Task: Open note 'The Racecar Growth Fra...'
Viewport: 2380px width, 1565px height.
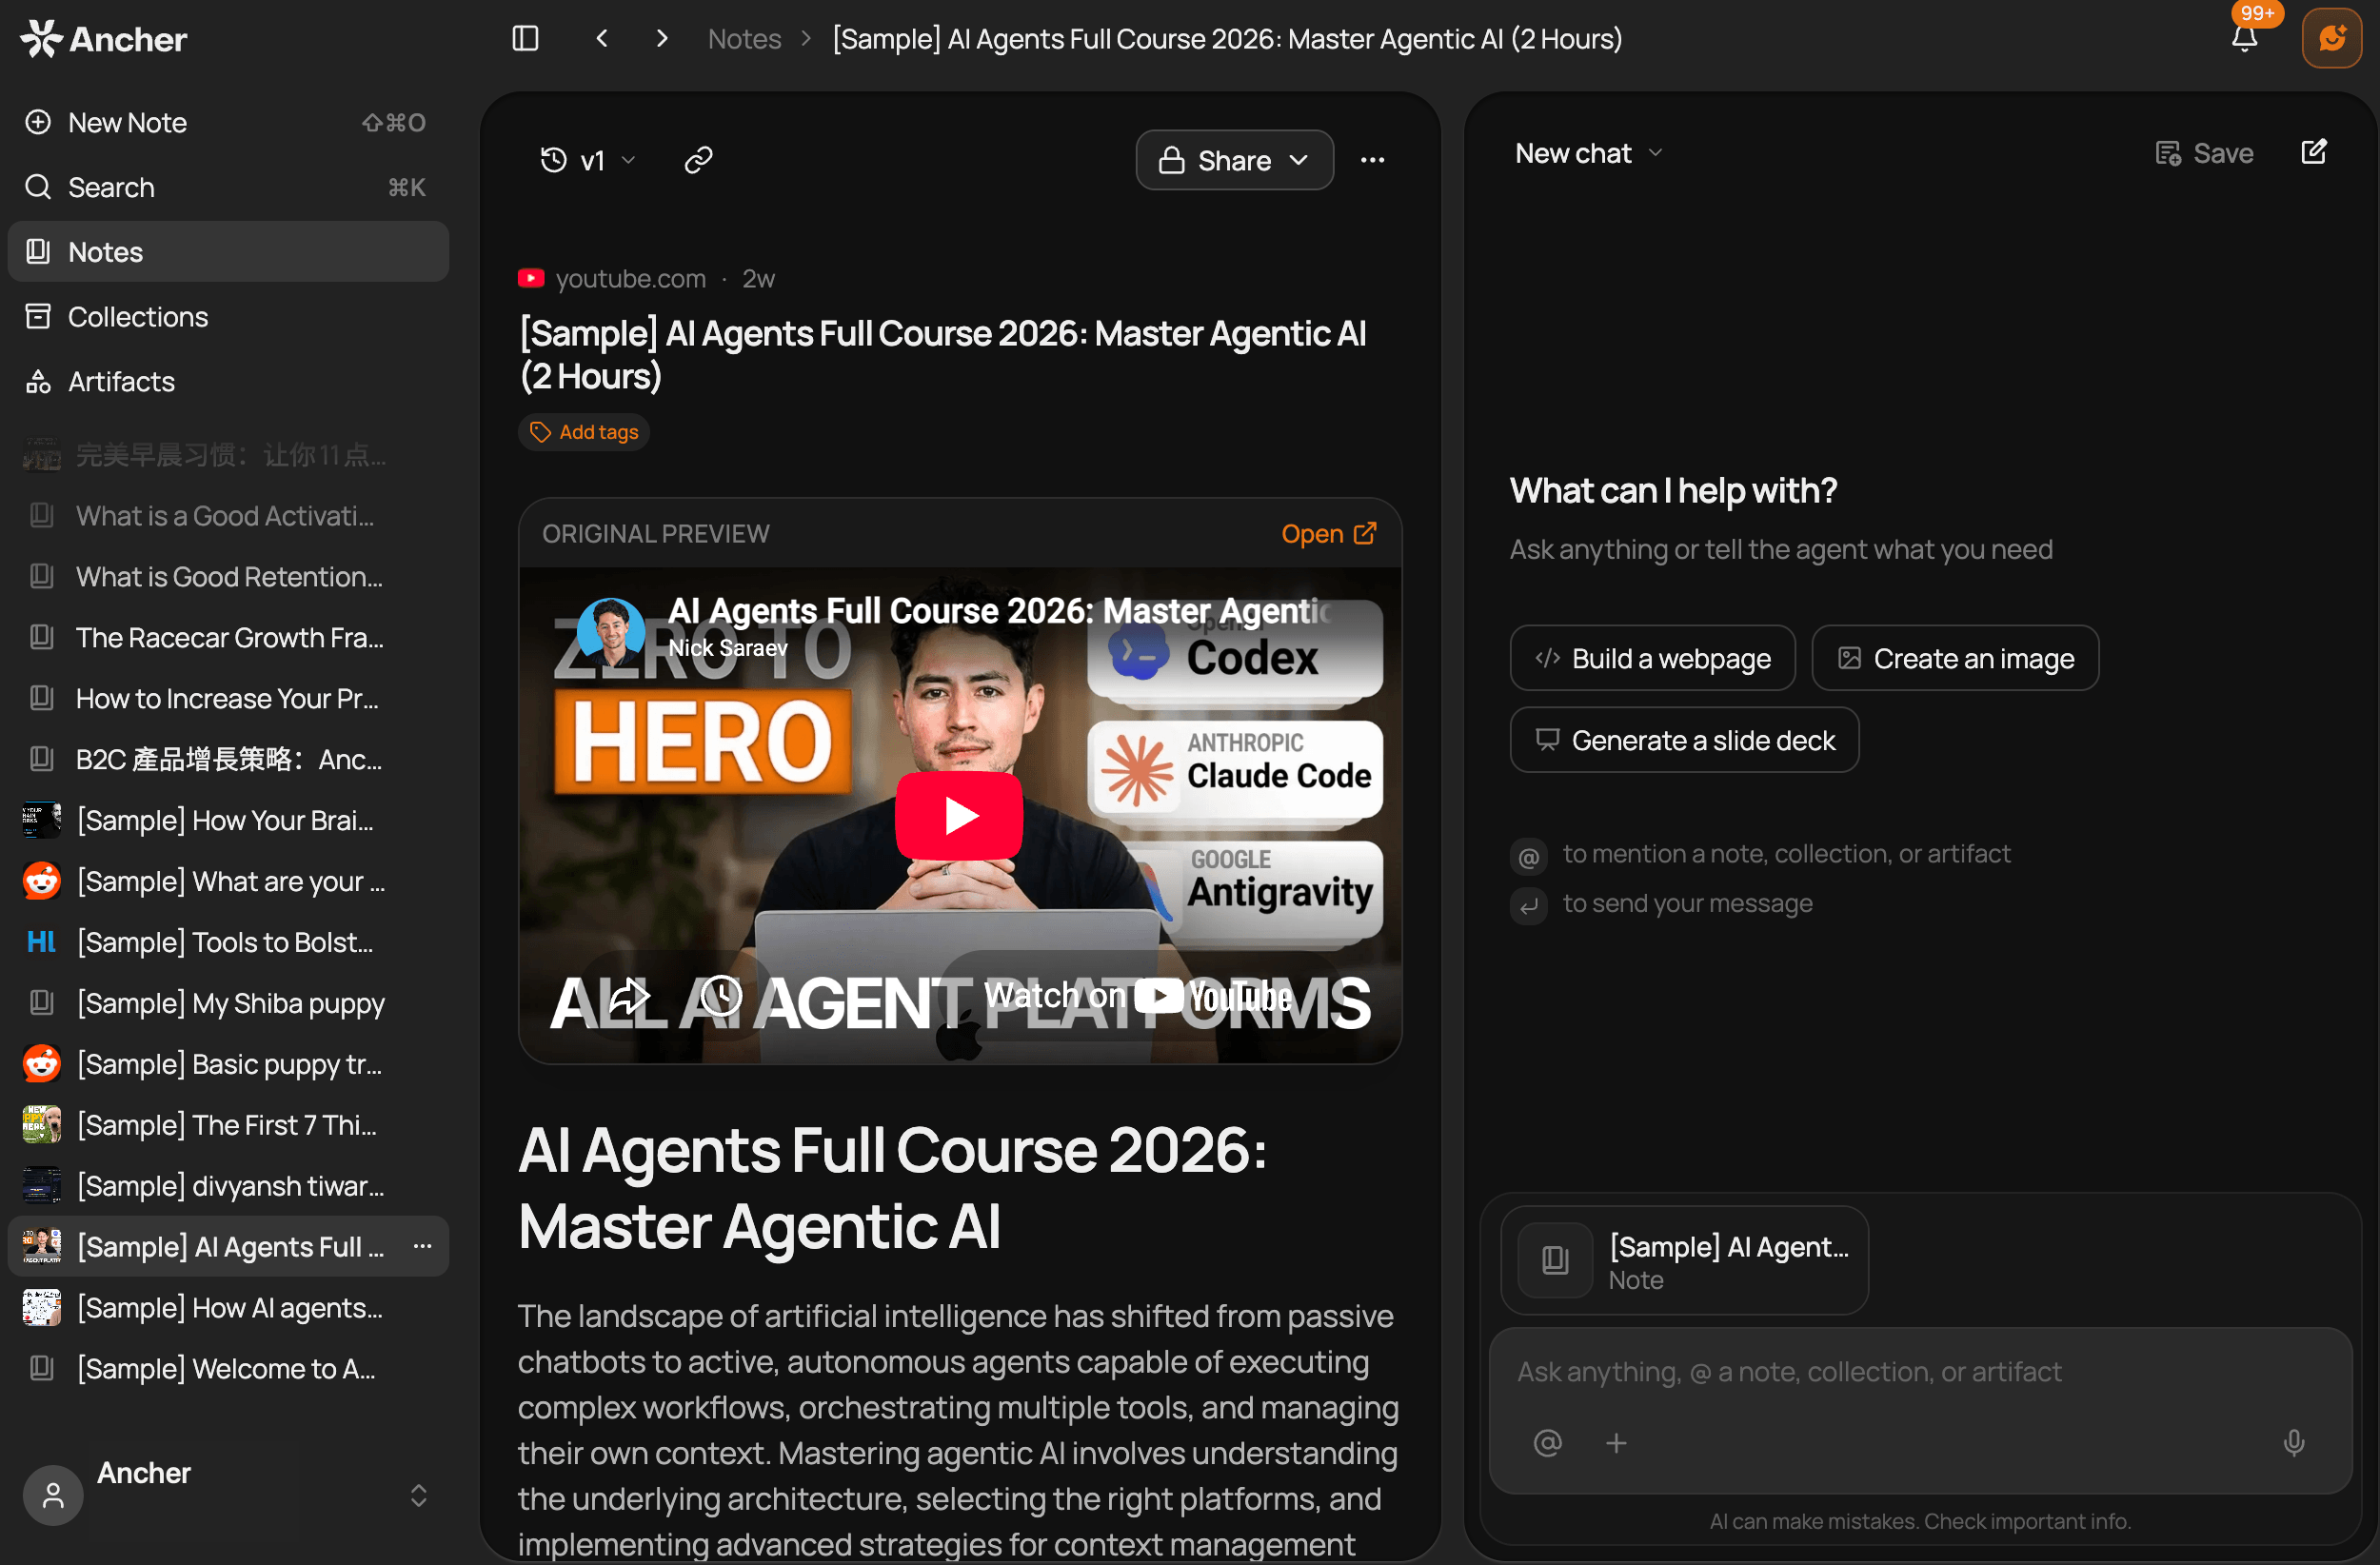Action: pyautogui.click(x=228, y=638)
